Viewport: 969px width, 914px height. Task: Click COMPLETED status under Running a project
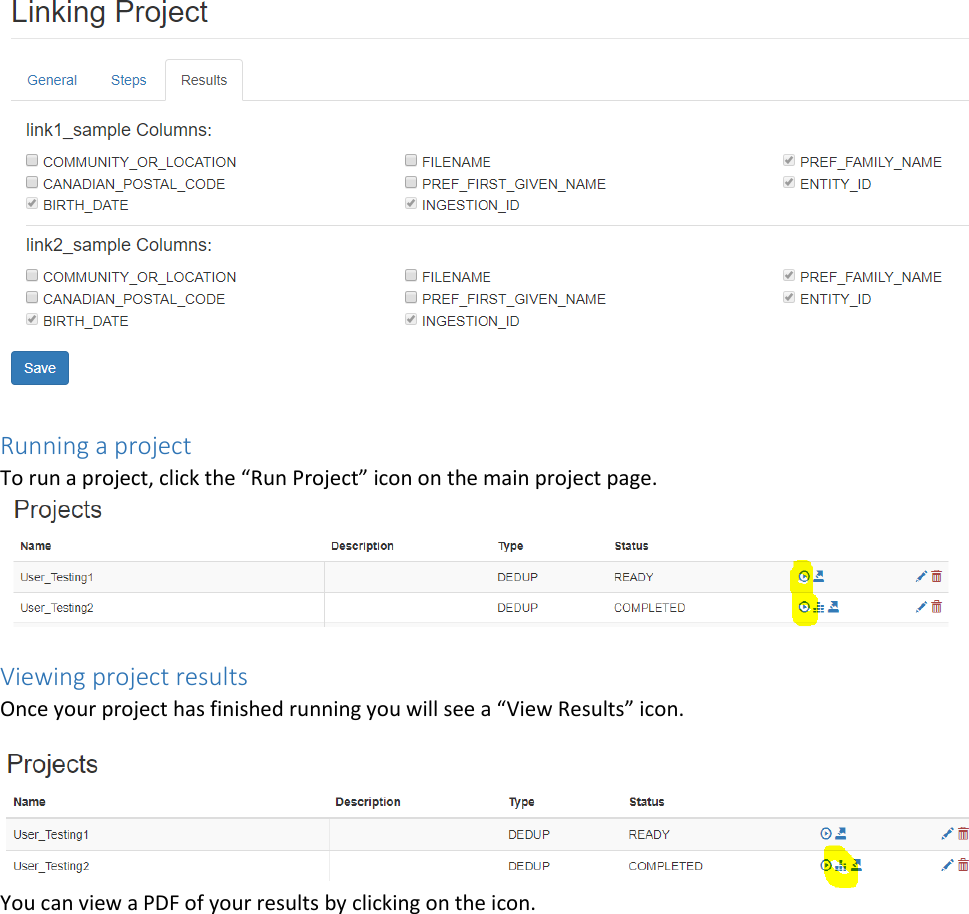(x=650, y=608)
